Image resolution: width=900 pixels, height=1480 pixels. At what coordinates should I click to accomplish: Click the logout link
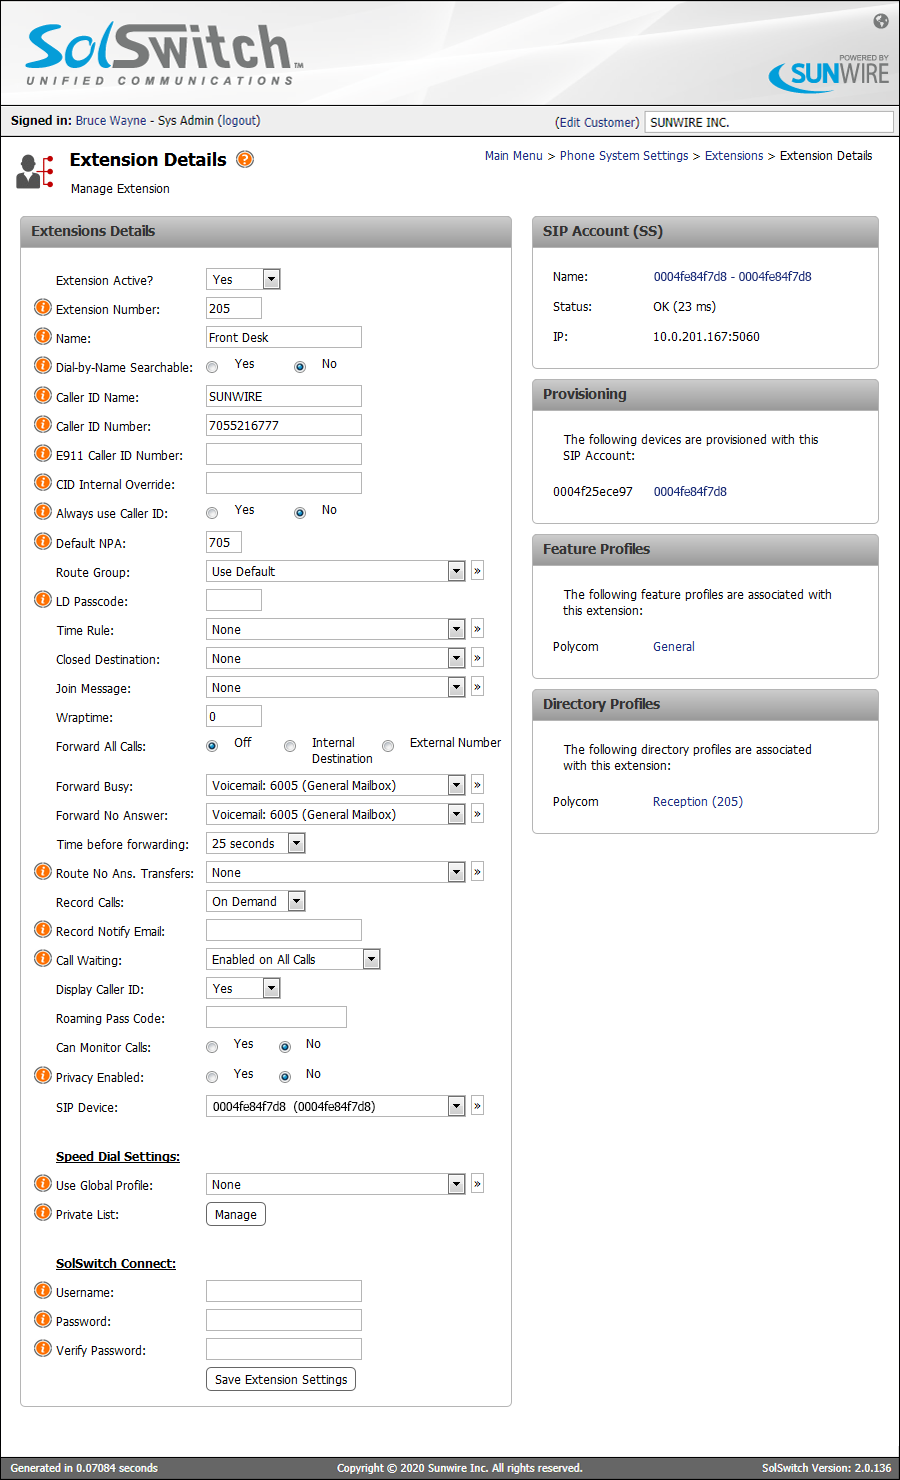(239, 121)
